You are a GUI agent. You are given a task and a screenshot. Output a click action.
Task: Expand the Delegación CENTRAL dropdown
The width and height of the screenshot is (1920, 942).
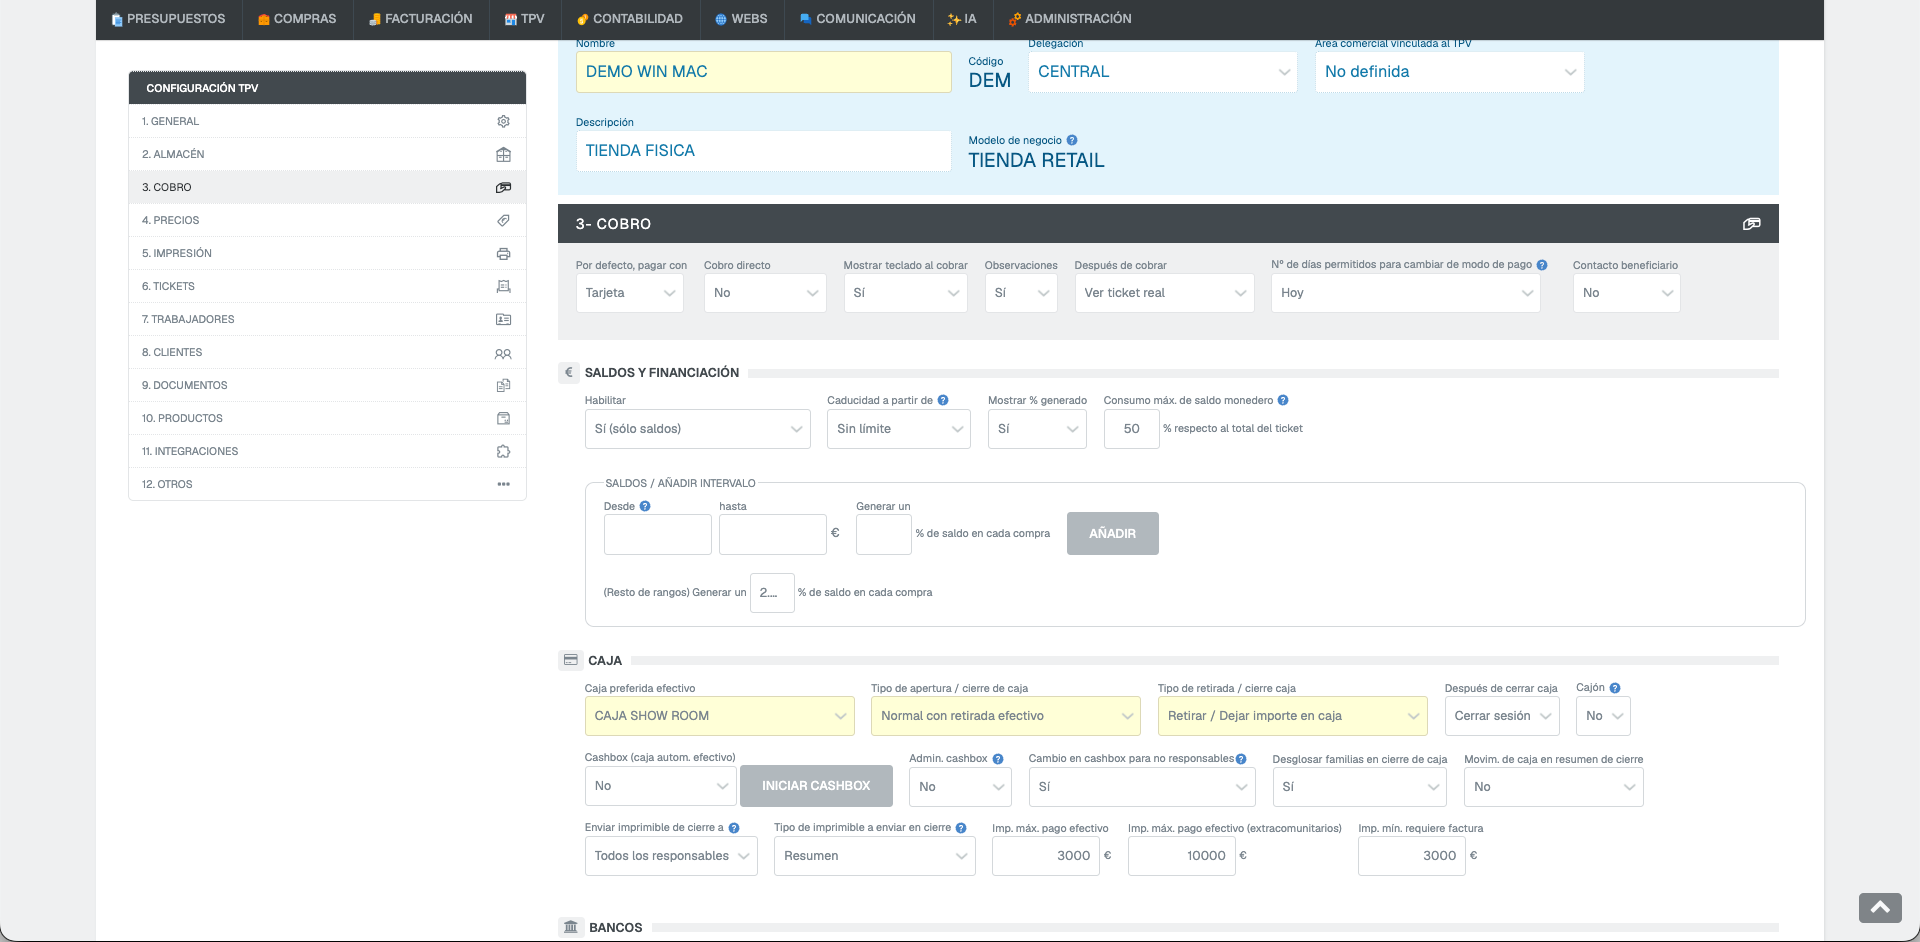coord(1162,72)
